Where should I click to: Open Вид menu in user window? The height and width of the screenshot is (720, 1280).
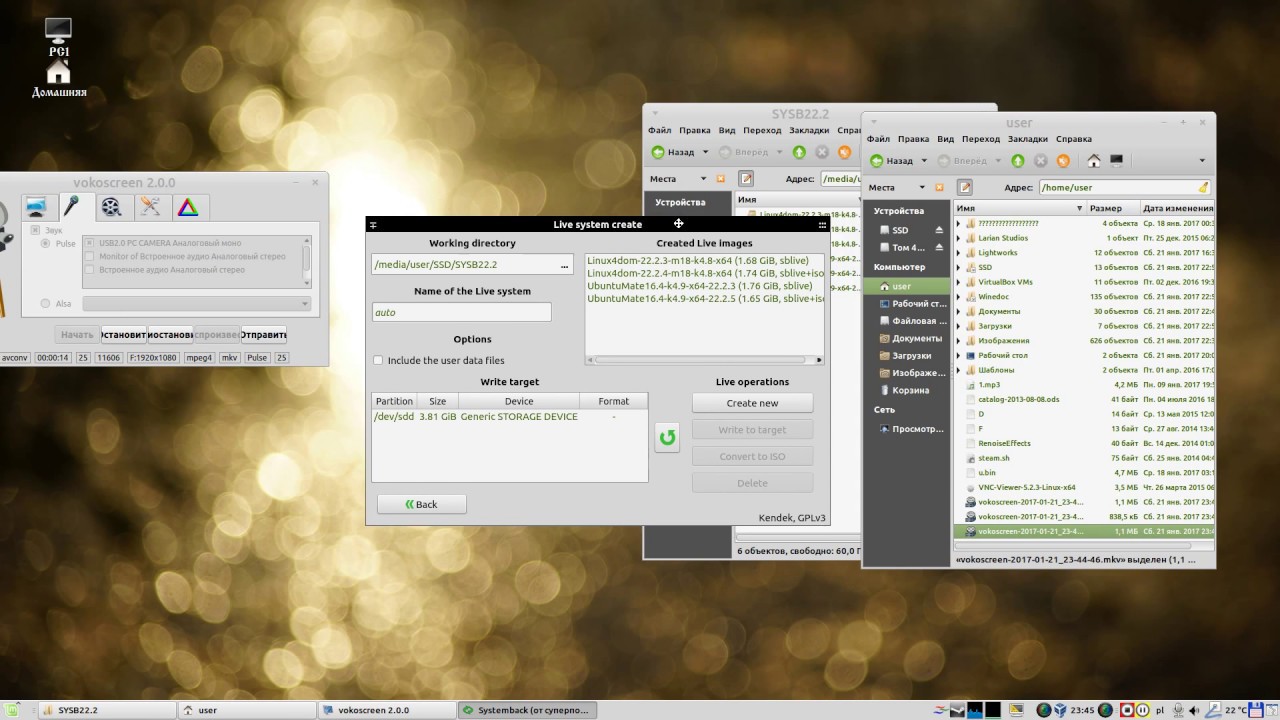tap(945, 139)
